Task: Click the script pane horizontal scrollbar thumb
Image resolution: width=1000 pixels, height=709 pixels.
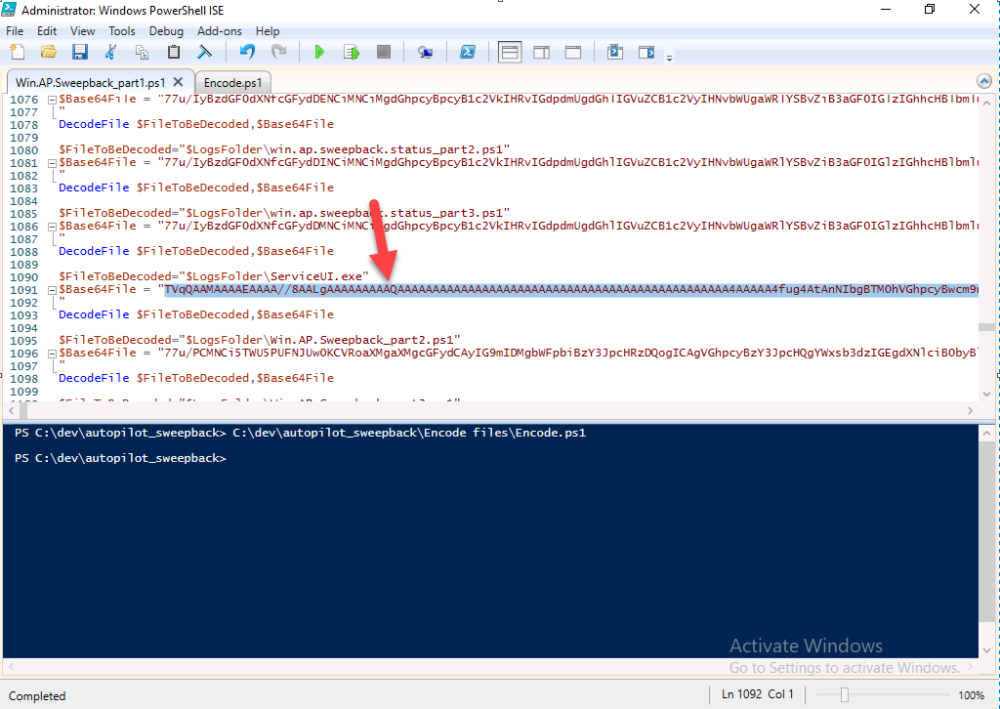Action: (23, 411)
